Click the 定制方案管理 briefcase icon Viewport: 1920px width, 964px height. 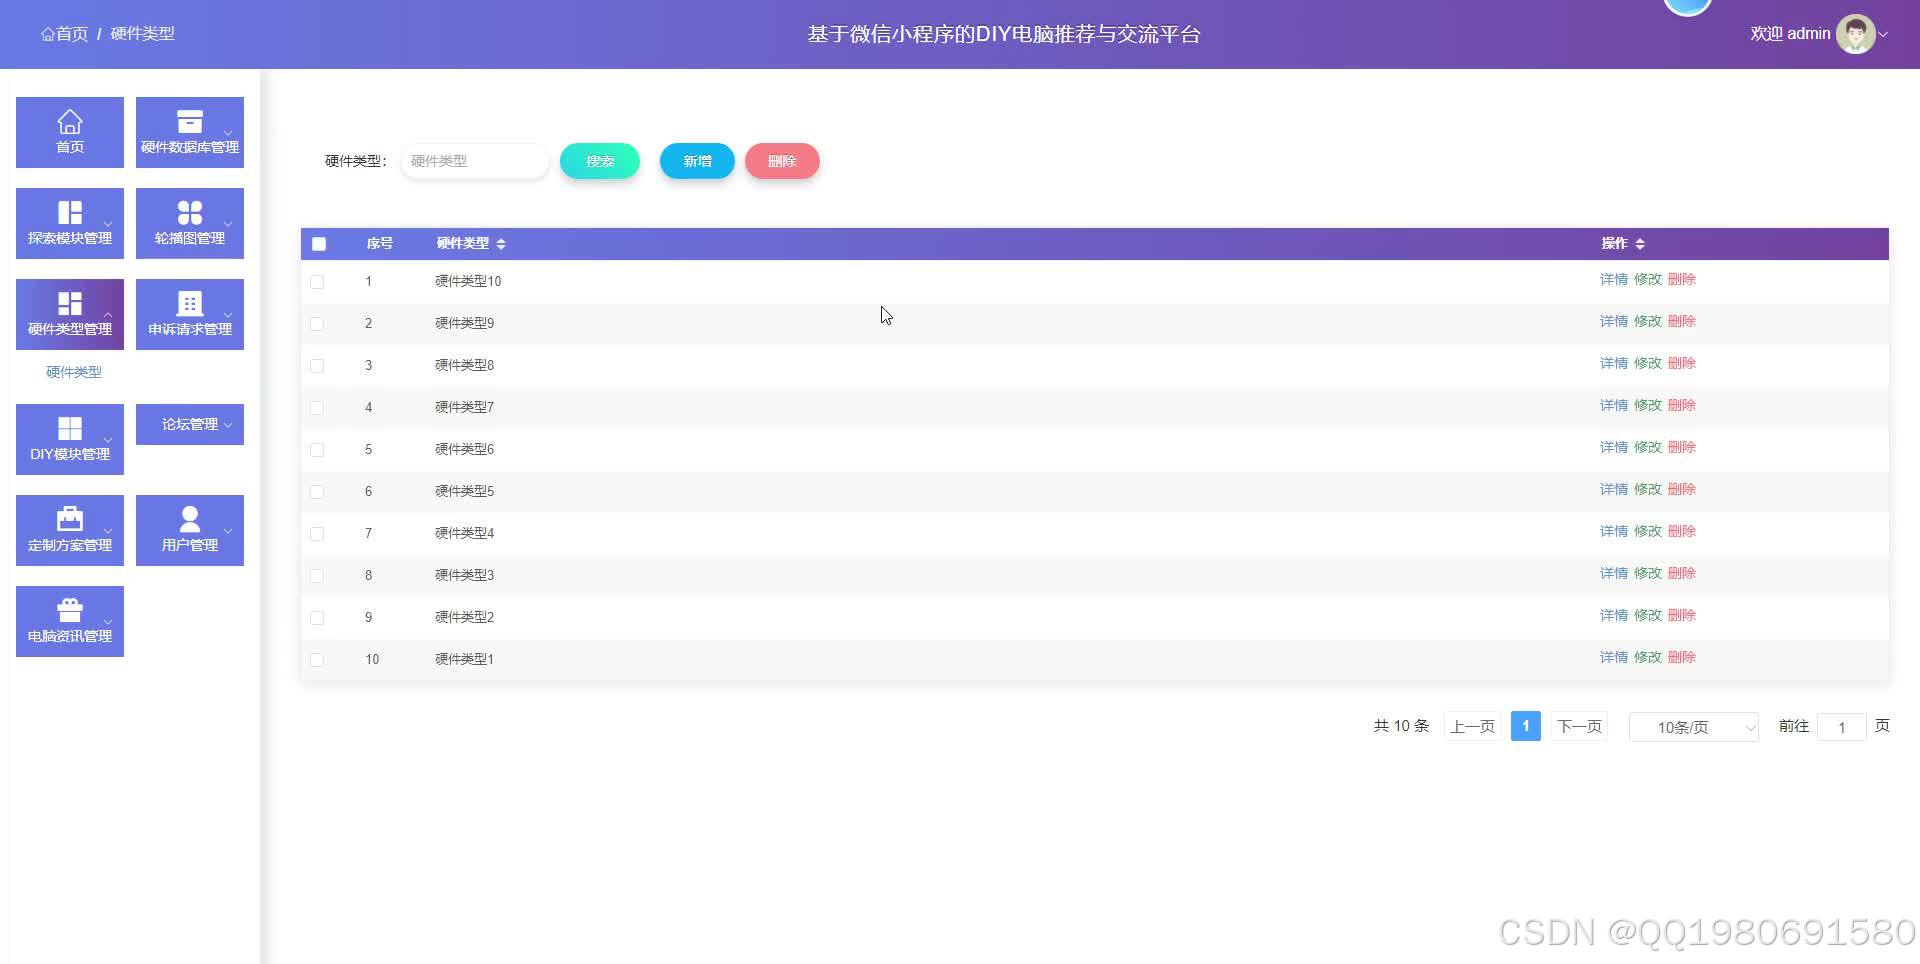tap(69, 529)
